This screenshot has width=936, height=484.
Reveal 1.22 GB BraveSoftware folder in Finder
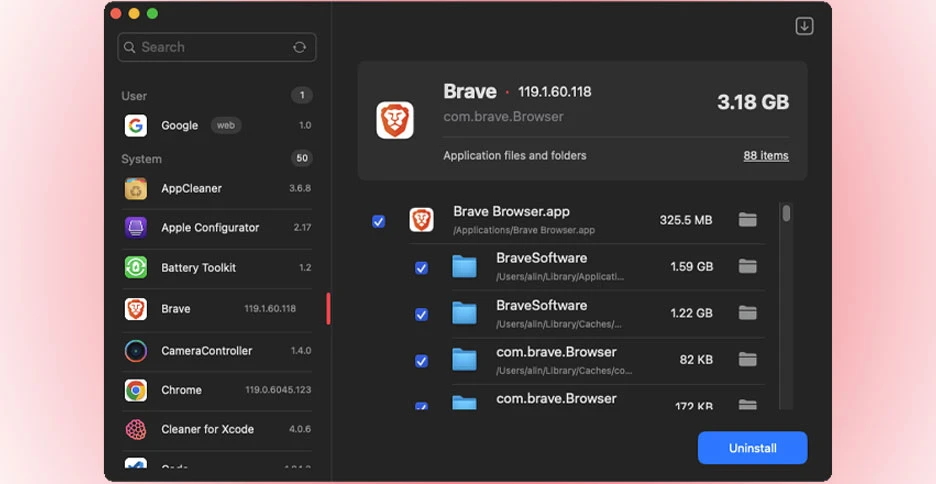747,313
